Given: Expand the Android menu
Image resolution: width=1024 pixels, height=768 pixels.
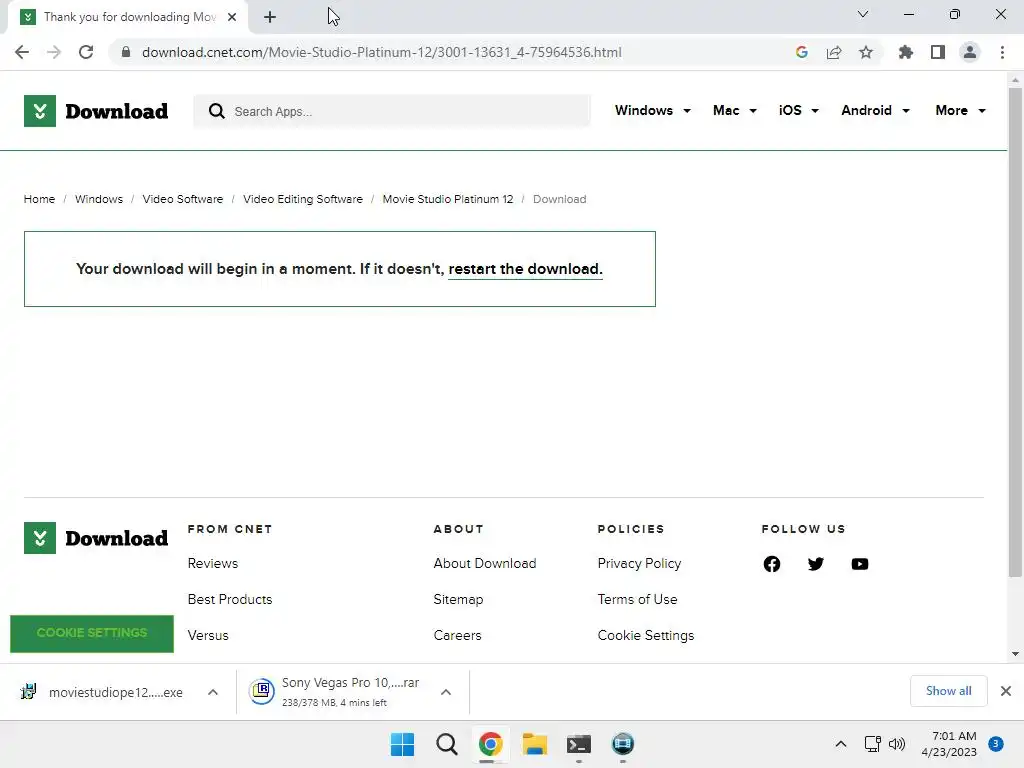Looking at the screenshot, I should coord(875,110).
